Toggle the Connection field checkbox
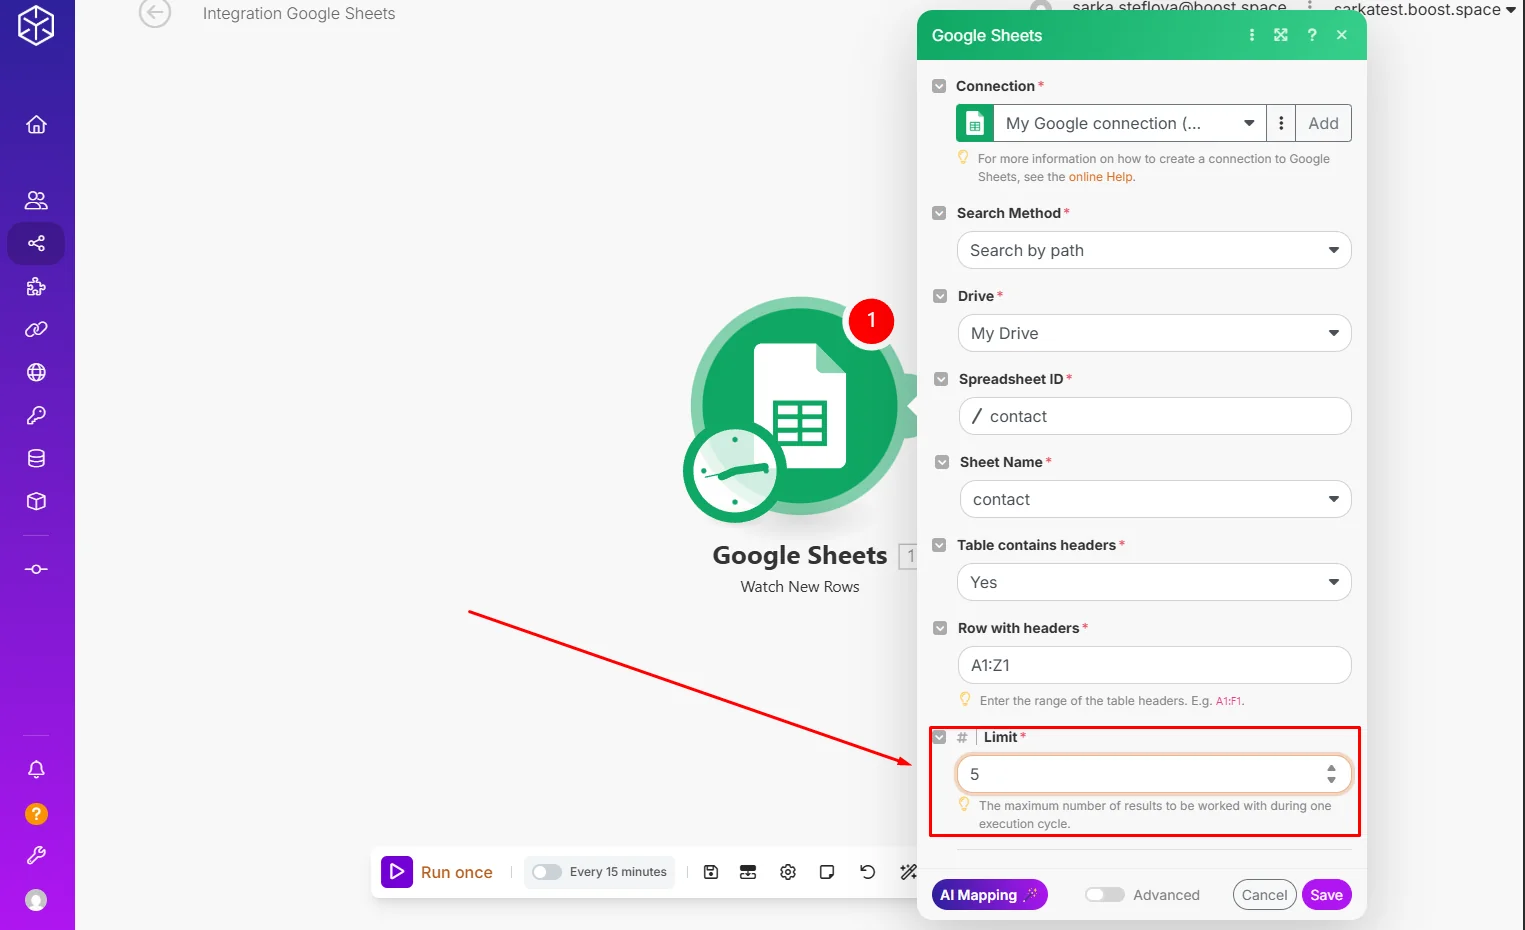This screenshot has width=1525, height=930. [x=939, y=86]
